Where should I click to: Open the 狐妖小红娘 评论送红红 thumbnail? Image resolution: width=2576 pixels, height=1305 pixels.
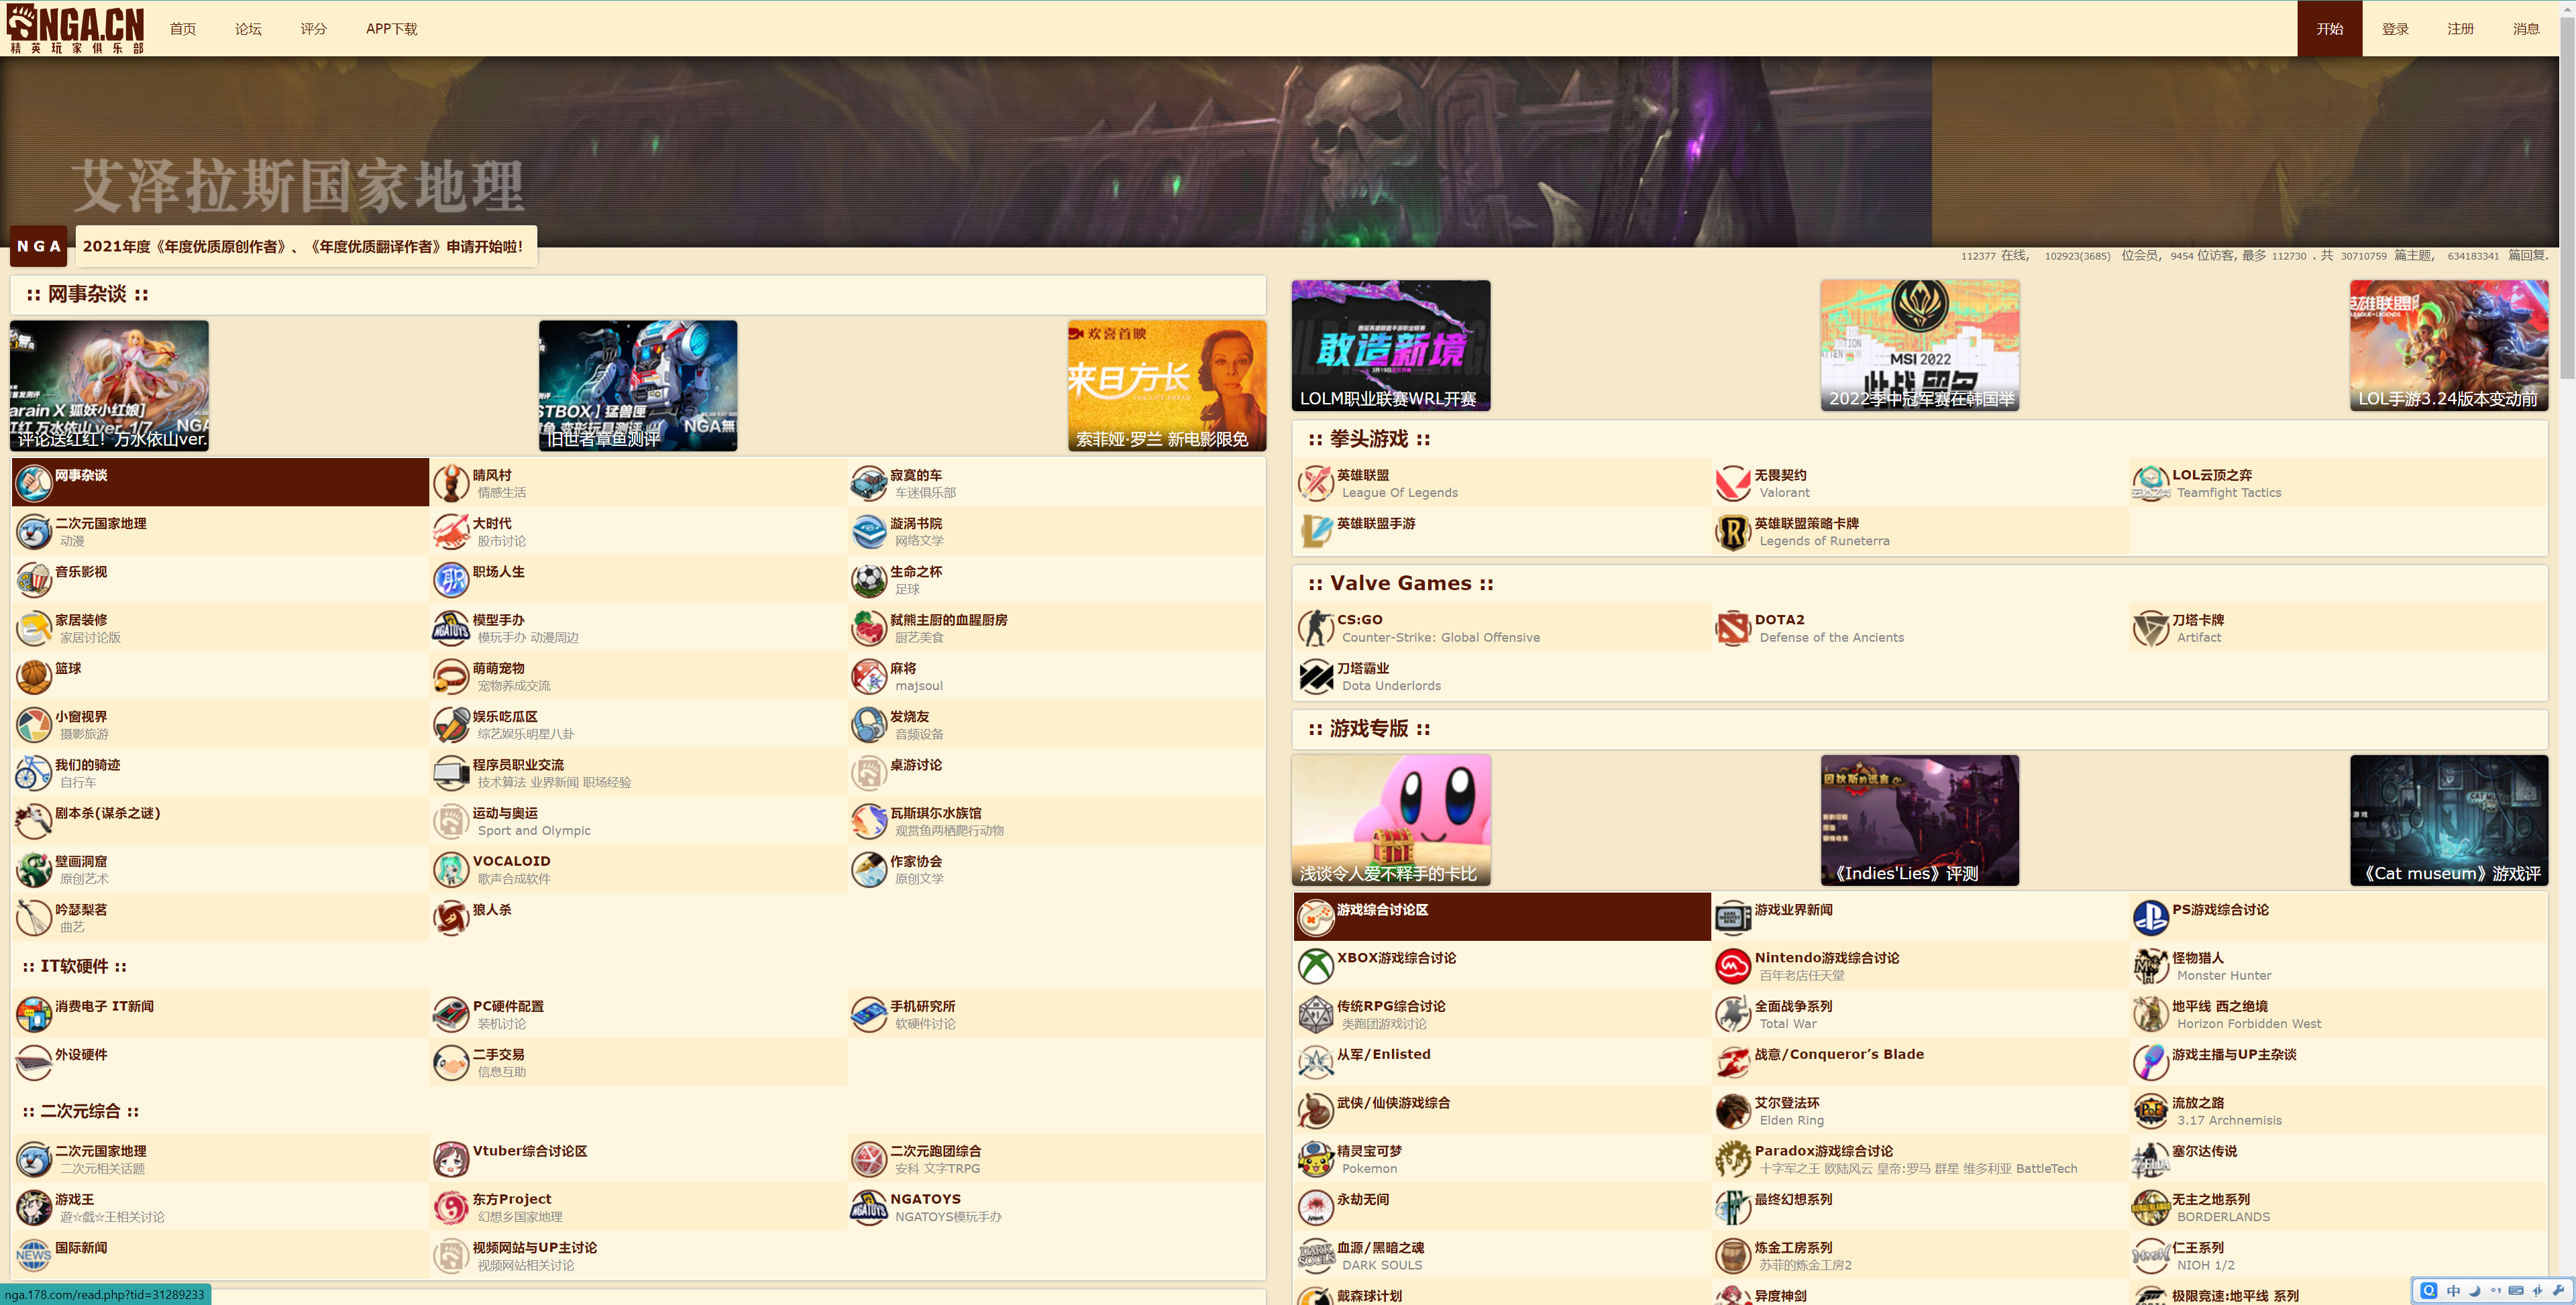(x=109, y=385)
